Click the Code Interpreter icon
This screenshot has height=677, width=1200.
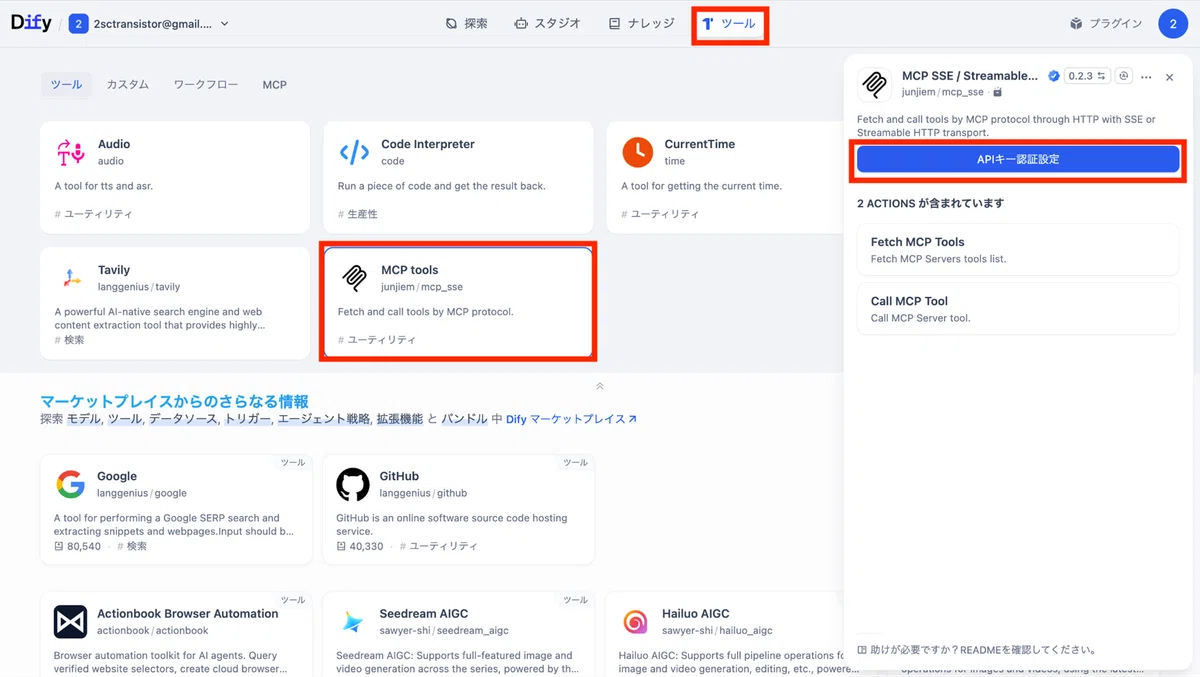pyautogui.click(x=354, y=152)
